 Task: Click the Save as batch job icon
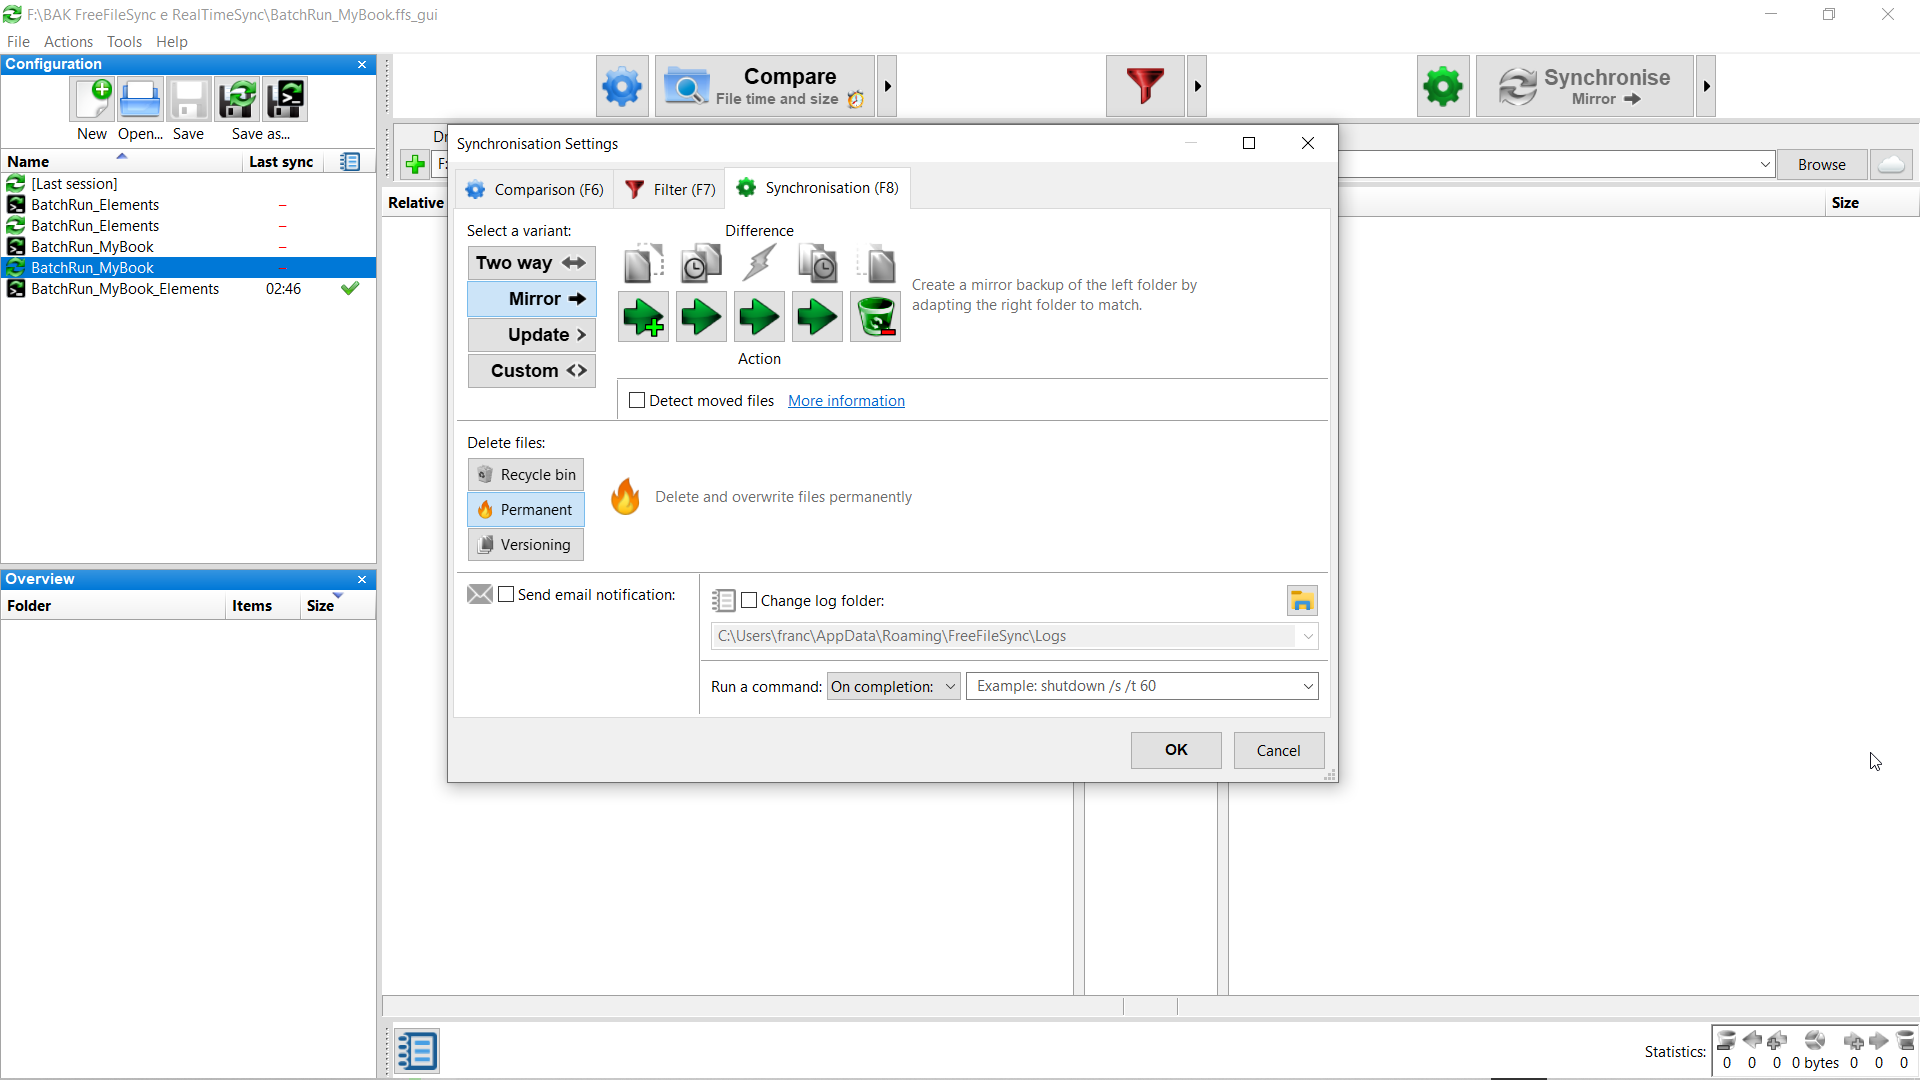(x=285, y=100)
